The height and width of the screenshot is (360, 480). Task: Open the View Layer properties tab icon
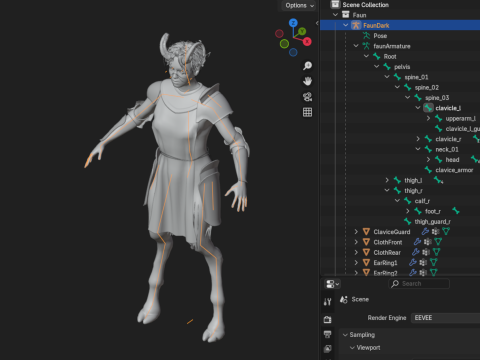coord(327,349)
